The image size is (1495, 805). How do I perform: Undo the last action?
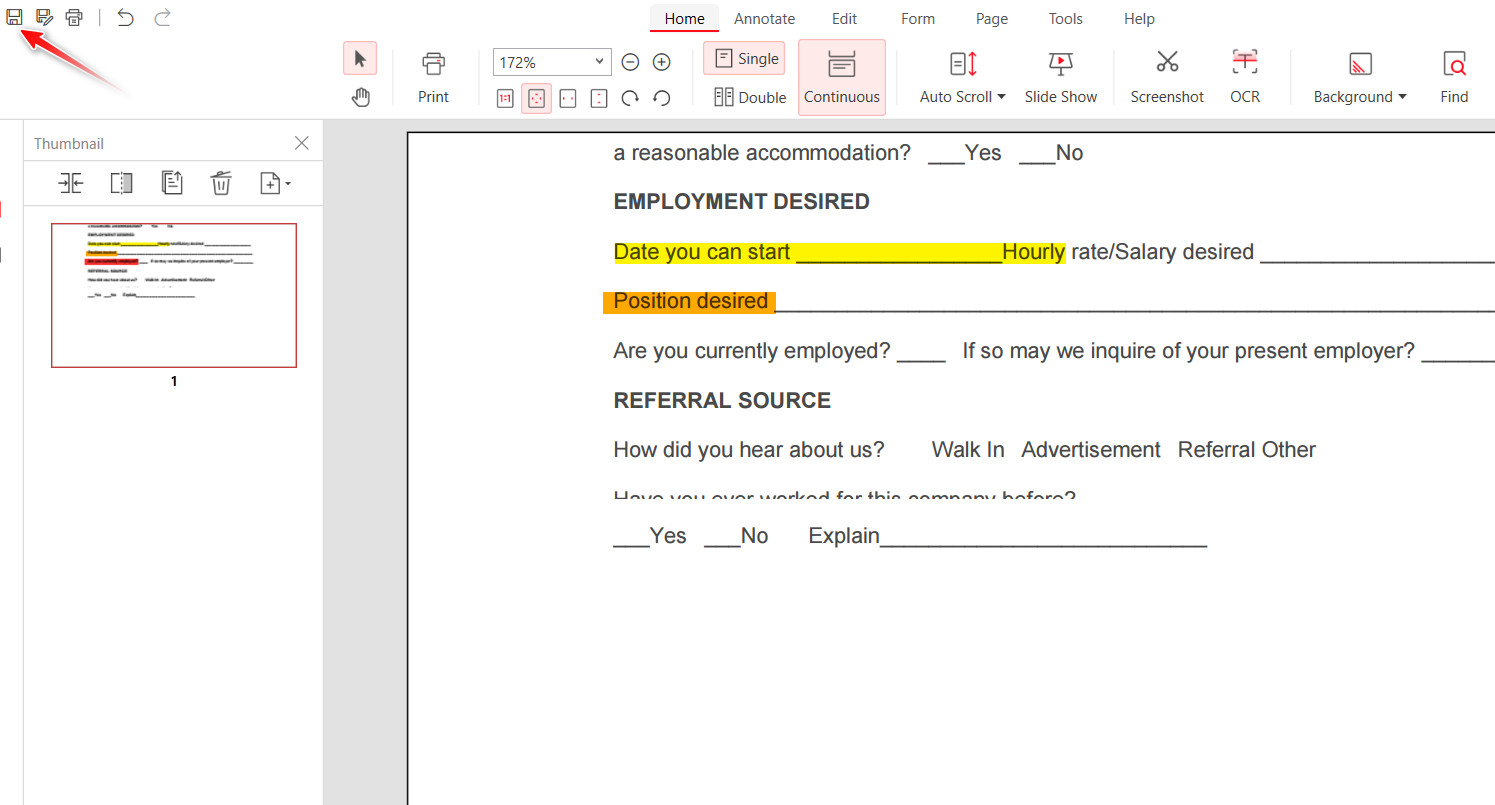[x=125, y=17]
